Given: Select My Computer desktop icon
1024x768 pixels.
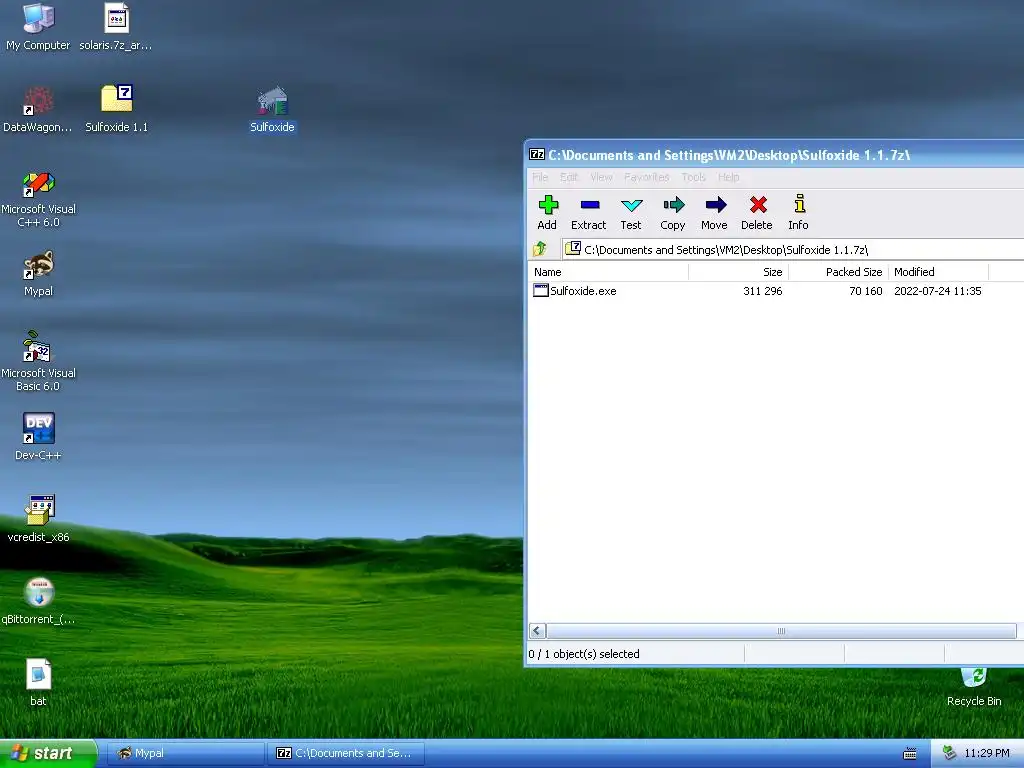Looking at the screenshot, I should [x=38, y=18].
